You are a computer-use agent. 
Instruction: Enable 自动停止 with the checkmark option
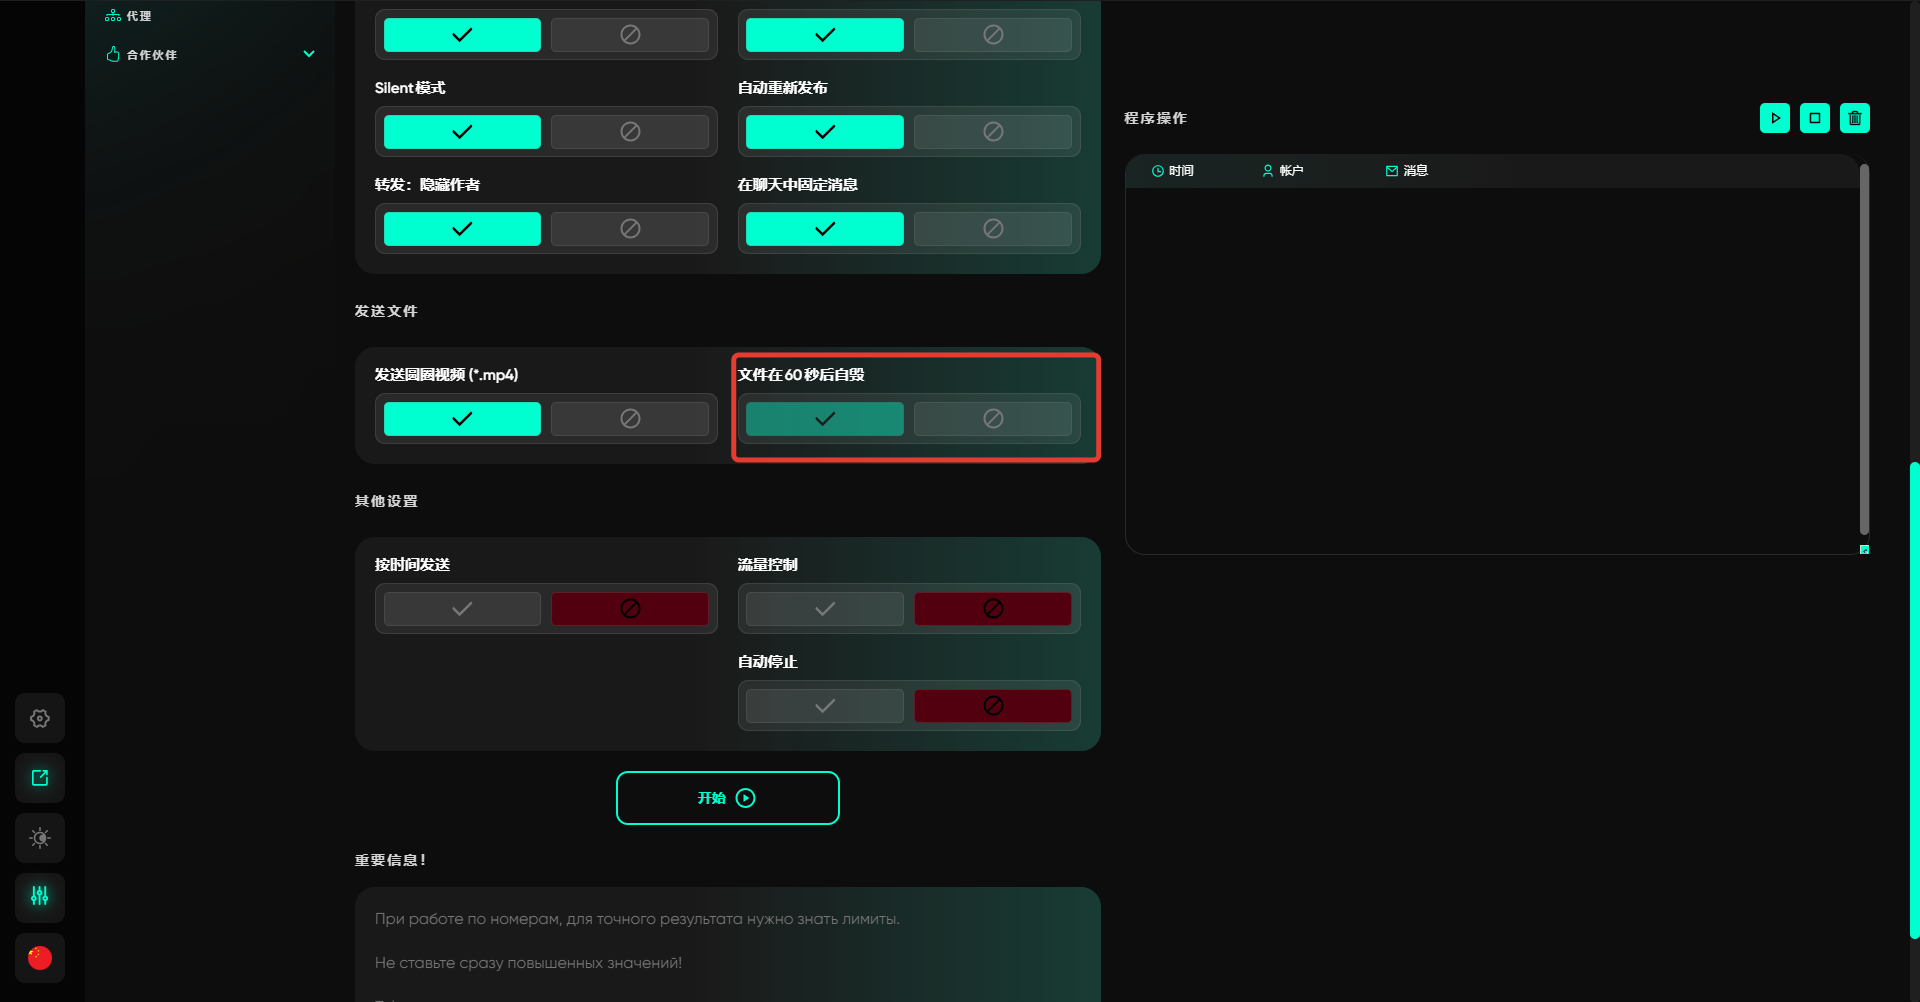click(x=824, y=706)
